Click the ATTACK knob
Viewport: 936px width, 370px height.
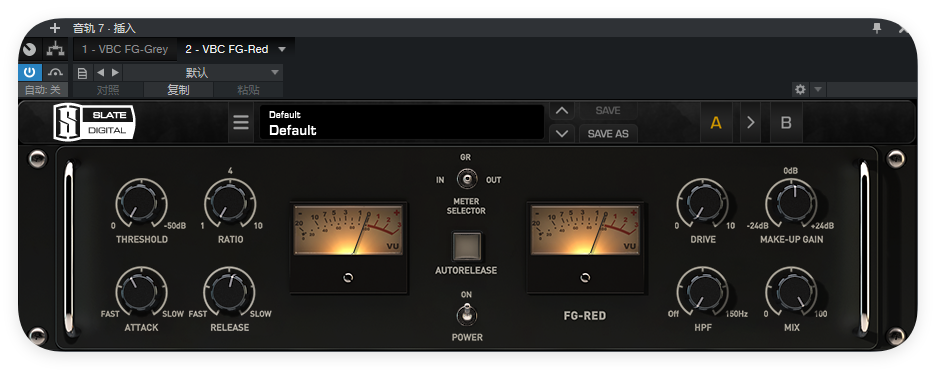click(141, 291)
